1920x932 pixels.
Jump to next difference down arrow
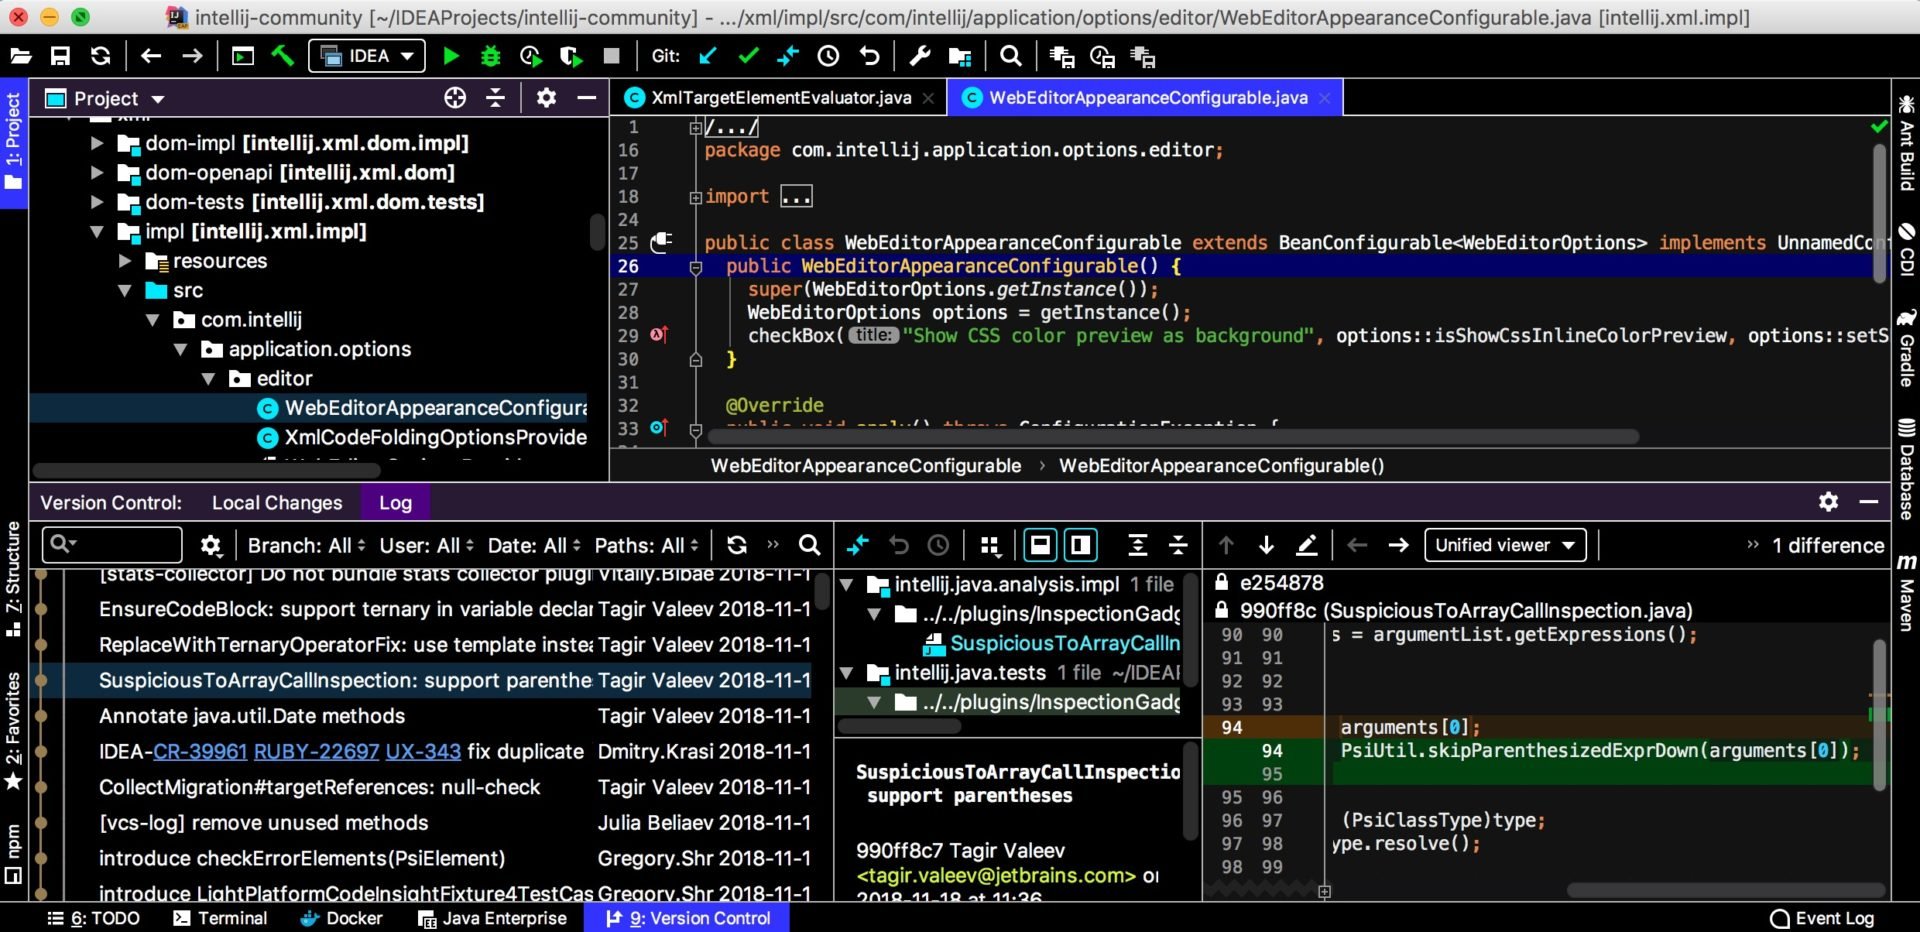[1266, 545]
